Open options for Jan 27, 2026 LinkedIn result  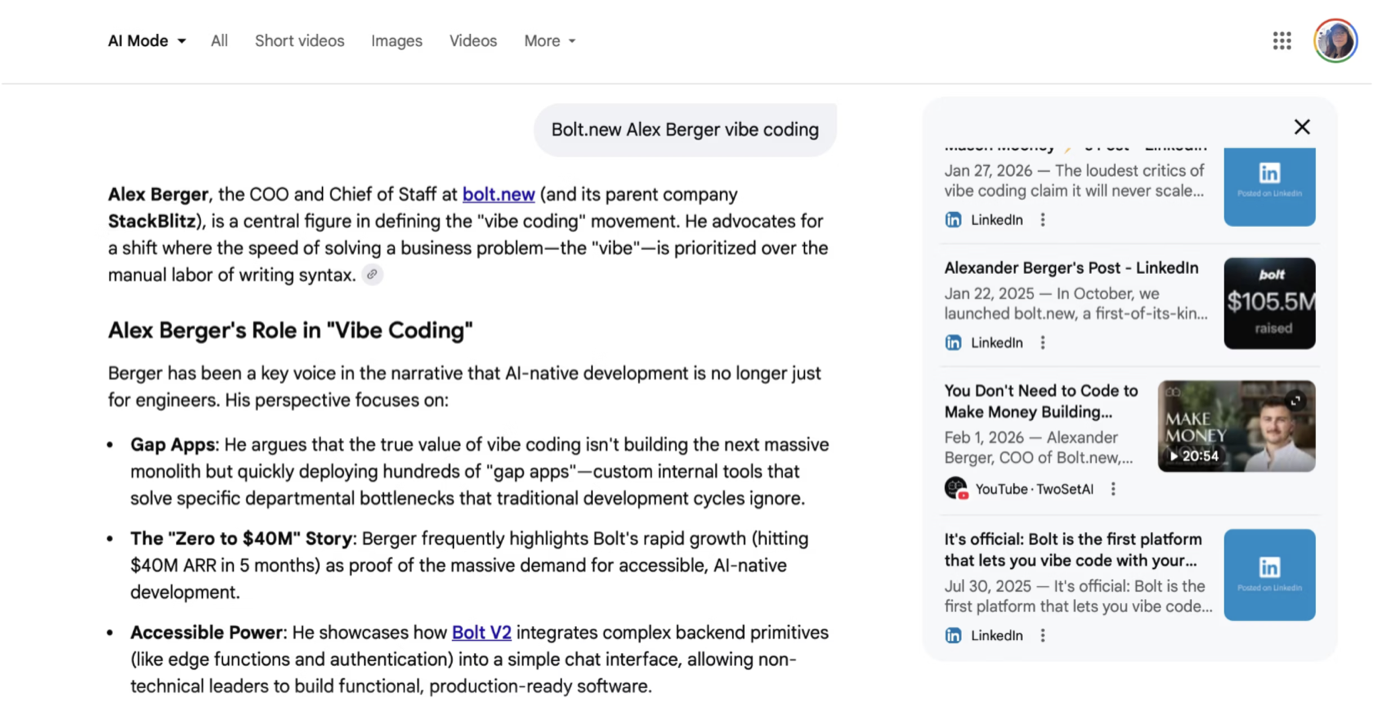[x=1043, y=220]
